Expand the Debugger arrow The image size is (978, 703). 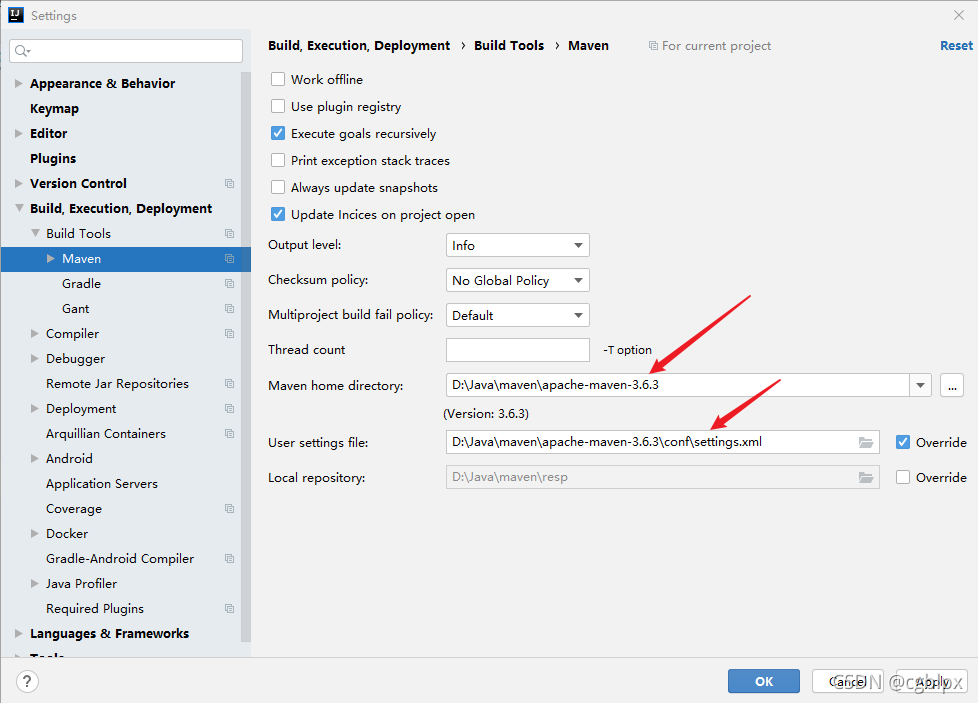tap(35, 358)
